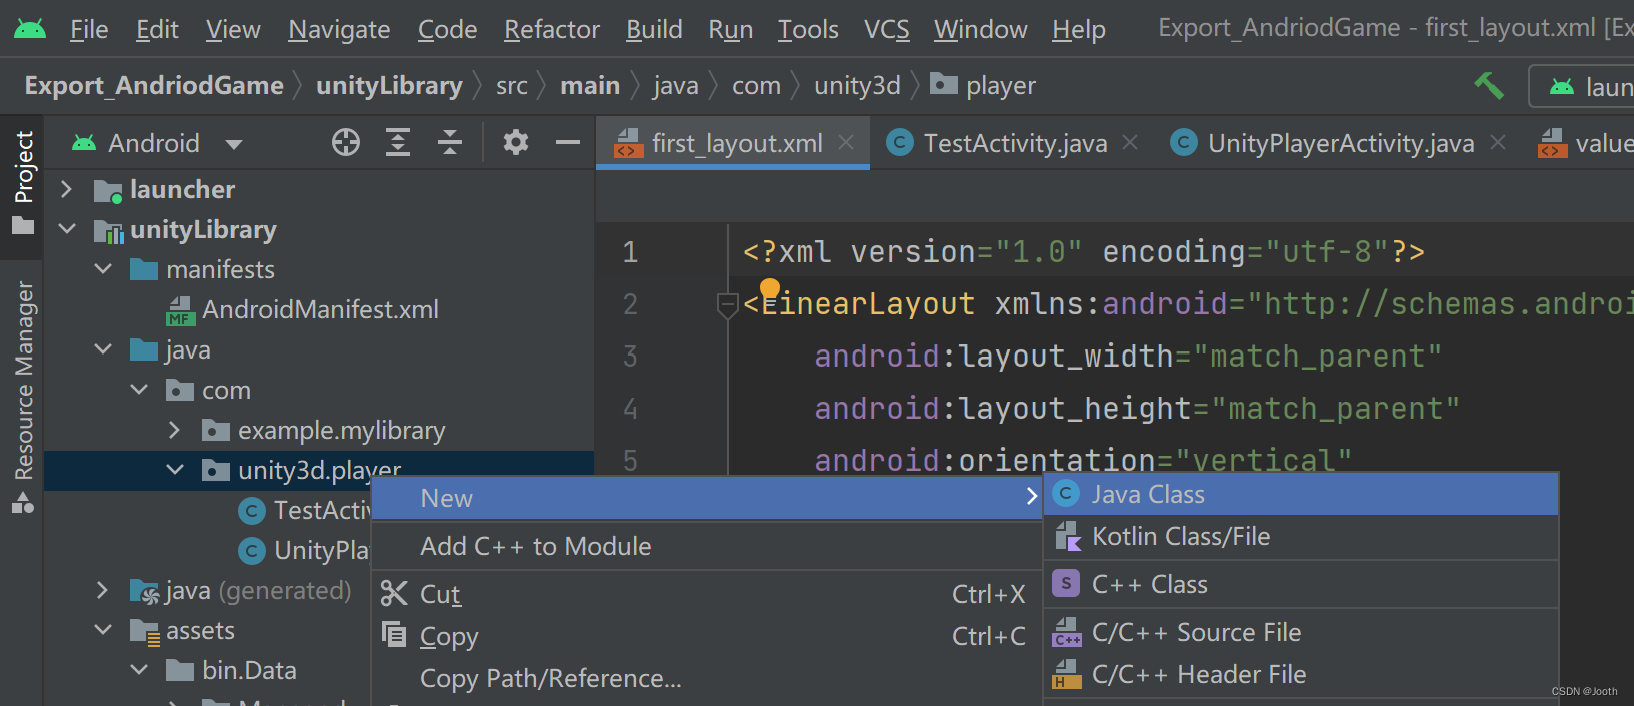Open the Android project view dropdown
The height and width of the screenshot is (706, 1634).
(158, 143)
